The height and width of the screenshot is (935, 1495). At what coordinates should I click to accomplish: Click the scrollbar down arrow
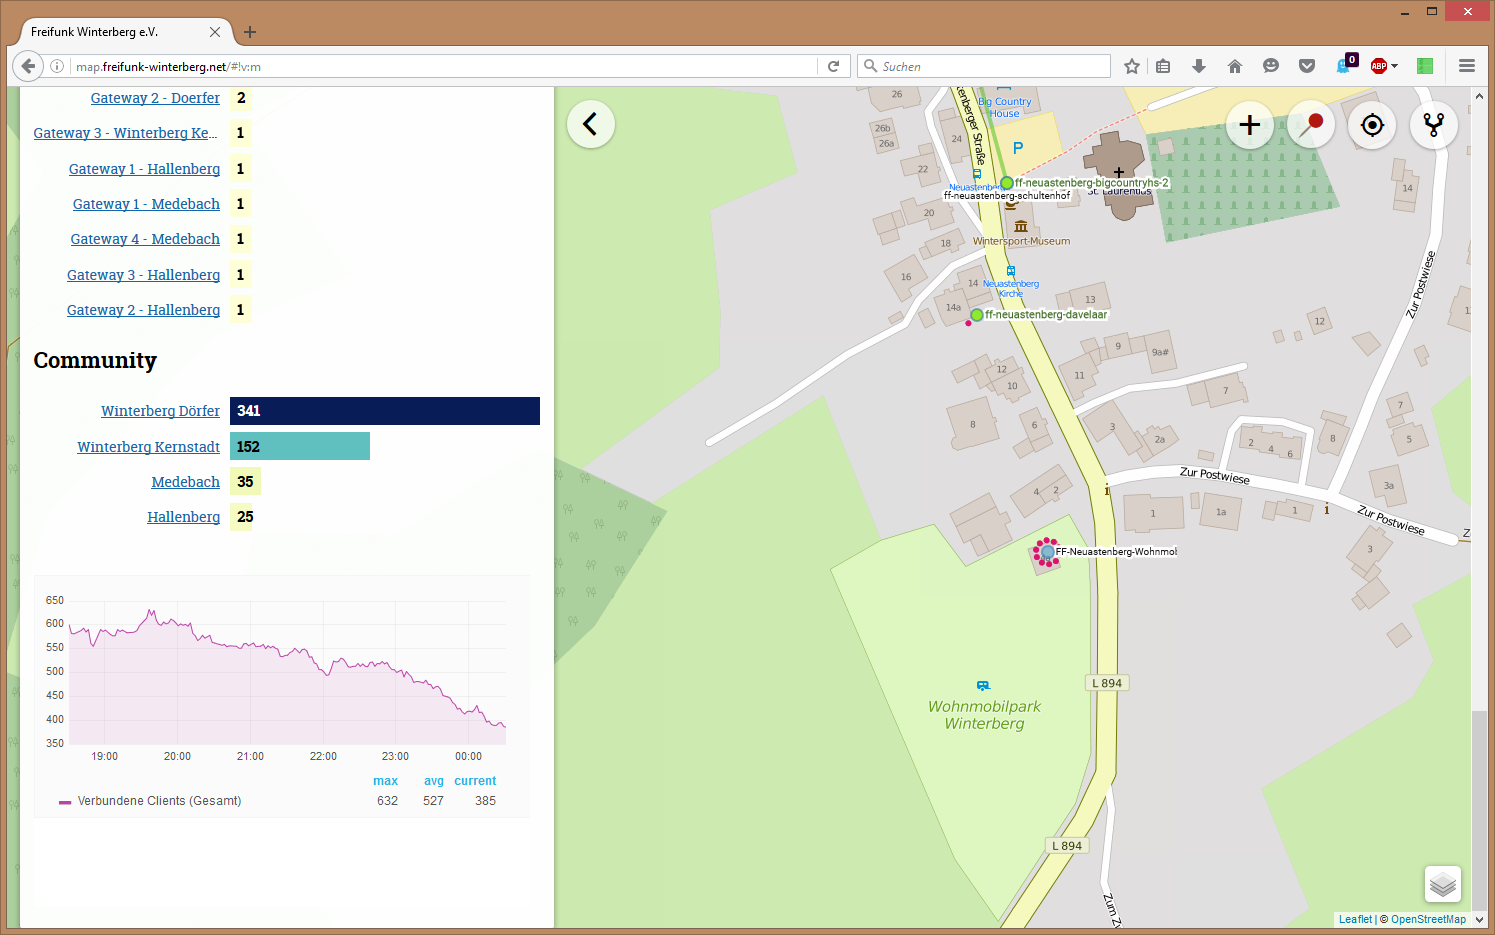click(x=1479, y=919)
